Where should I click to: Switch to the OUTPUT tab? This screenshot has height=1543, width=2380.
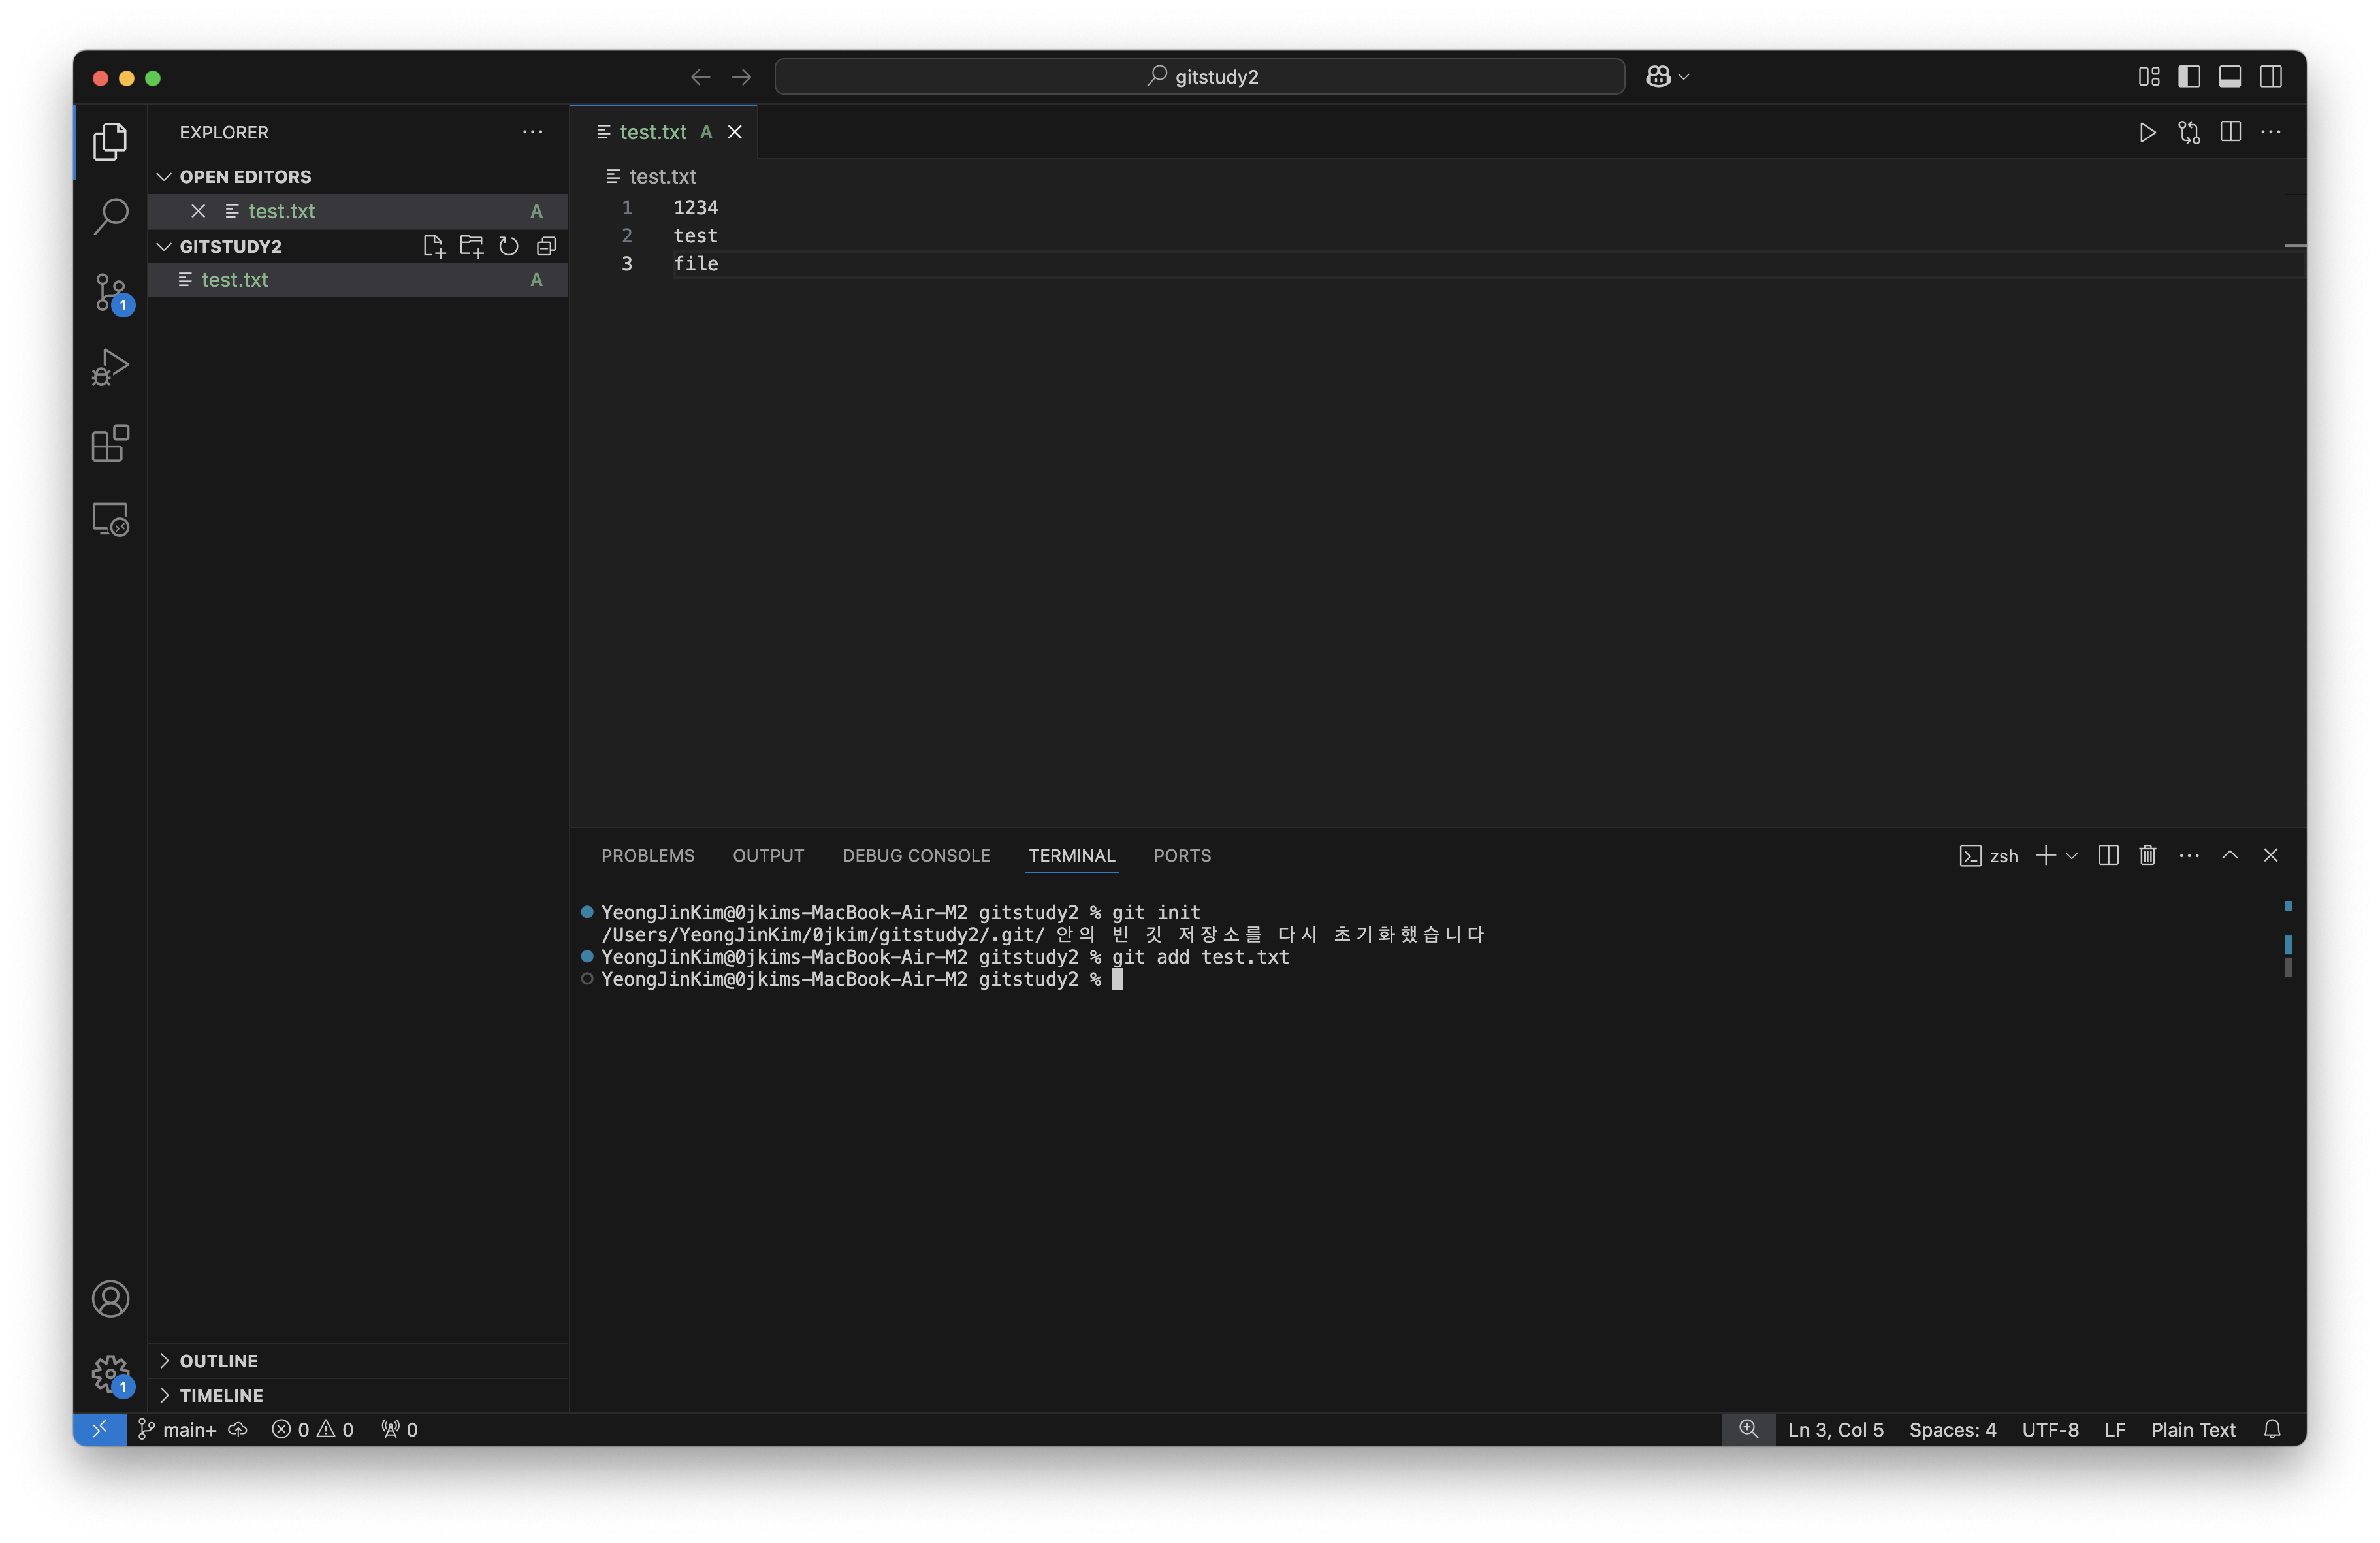(768, 855)
